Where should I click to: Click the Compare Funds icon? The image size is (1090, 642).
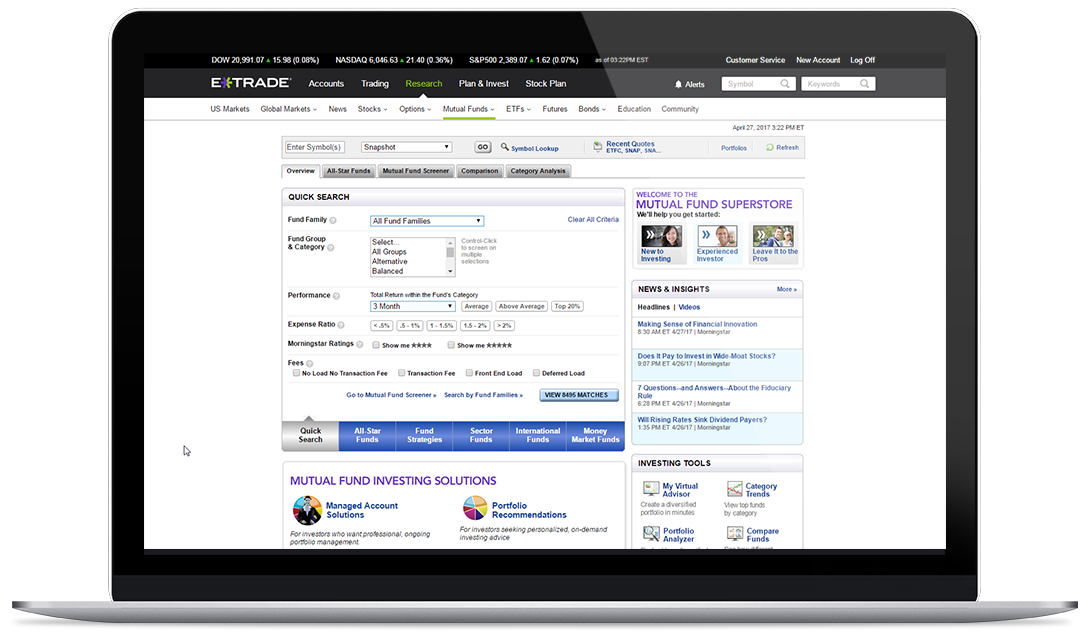(735, 534)
